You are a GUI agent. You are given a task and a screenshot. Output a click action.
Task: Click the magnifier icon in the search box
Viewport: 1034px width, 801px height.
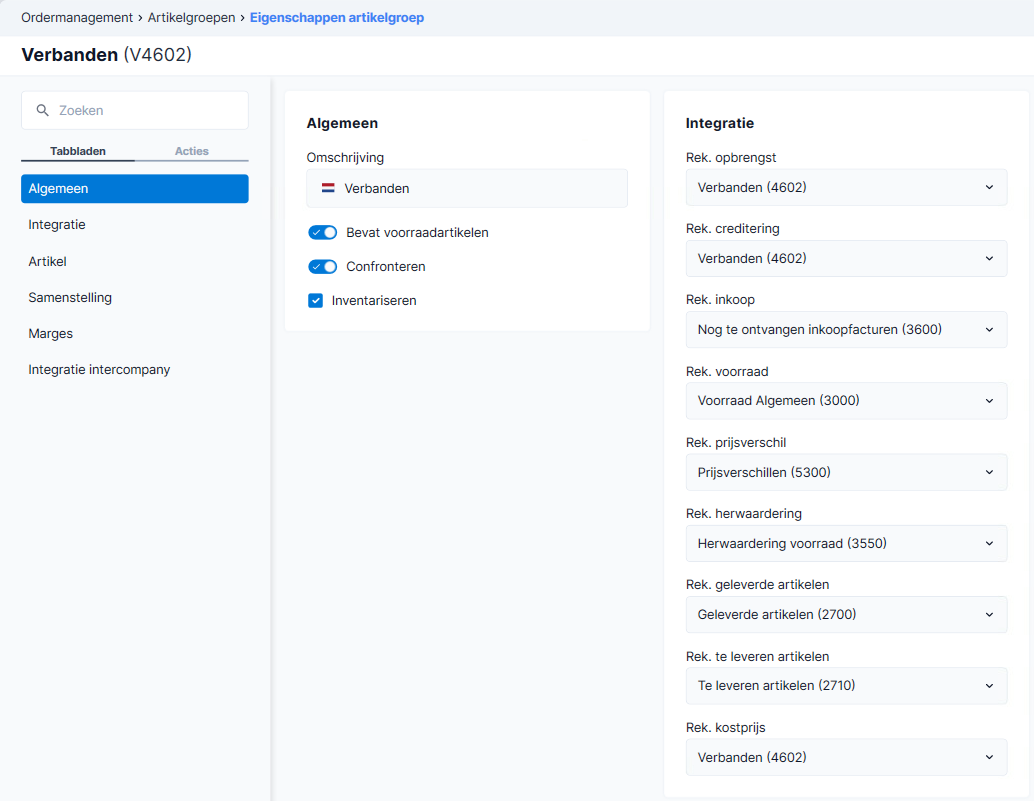(42, 110)
